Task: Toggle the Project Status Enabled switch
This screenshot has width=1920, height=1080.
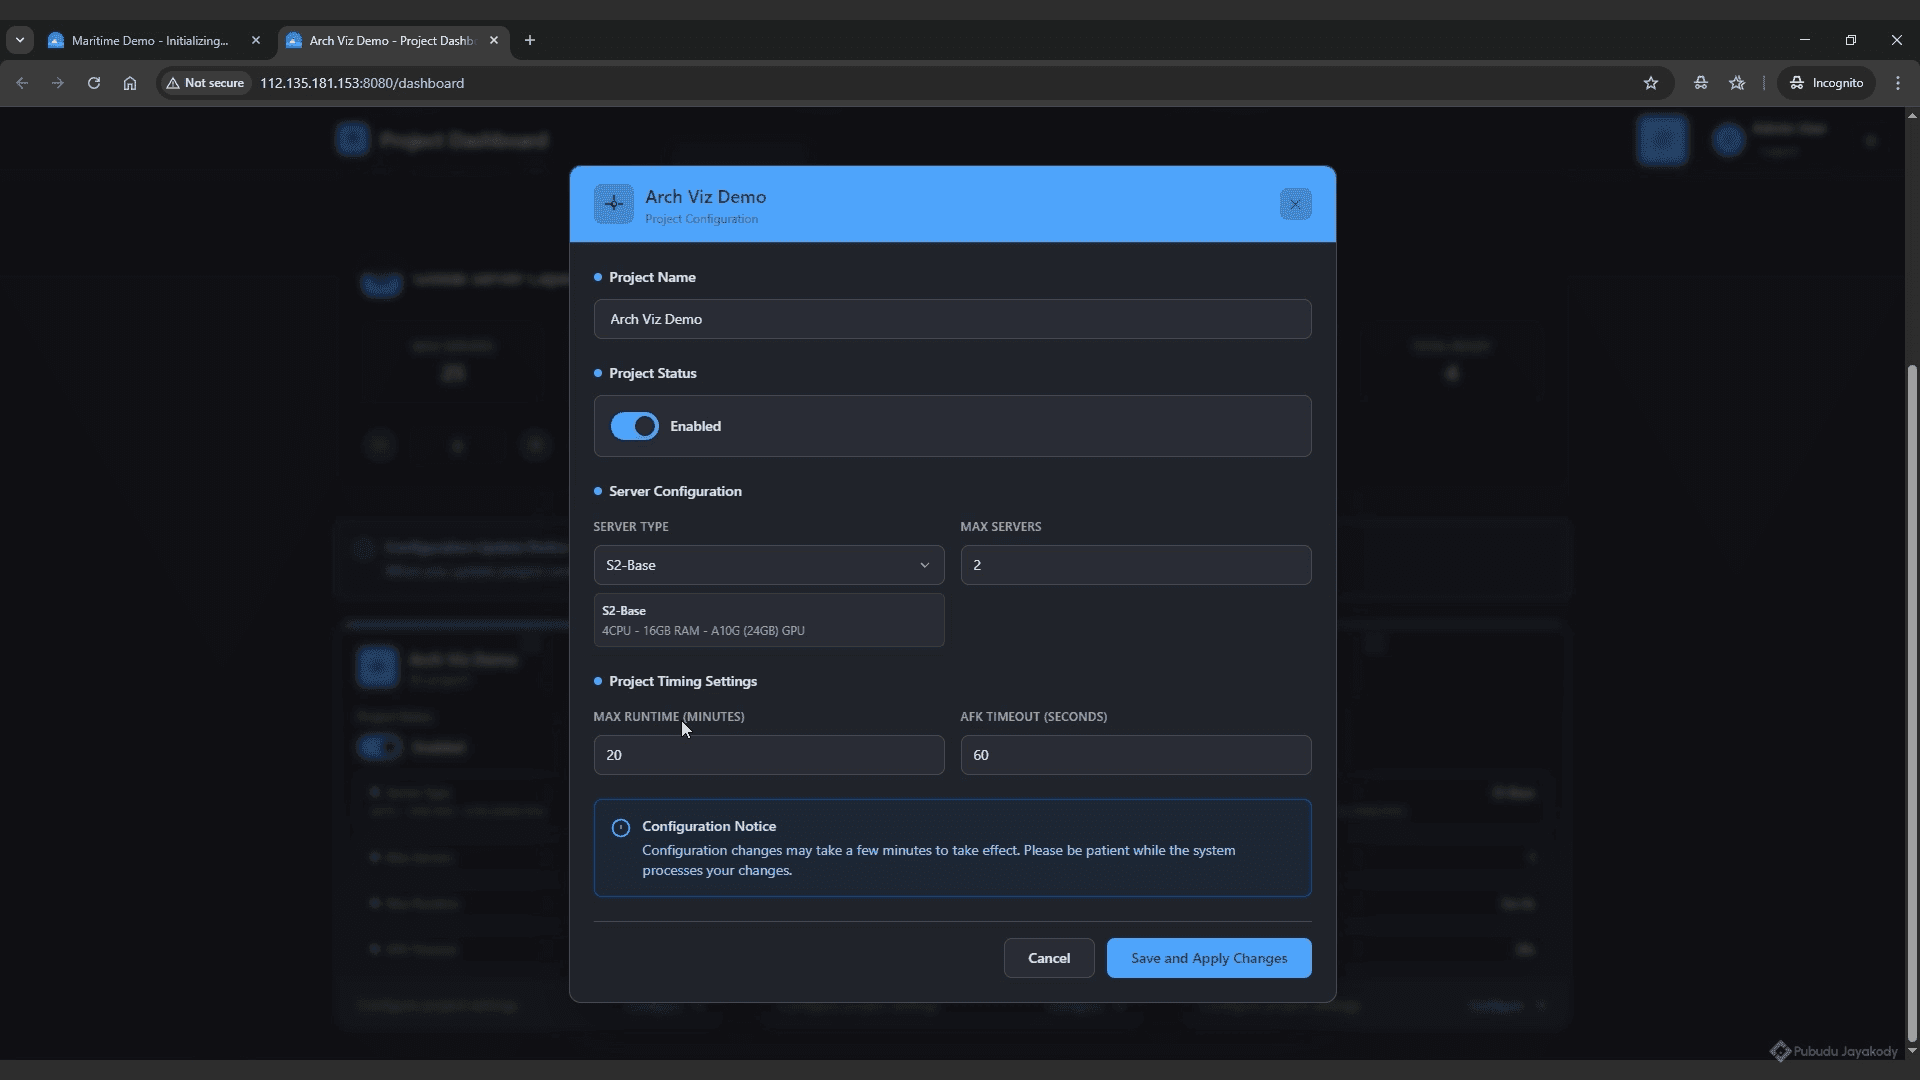Action: point(634,426)
